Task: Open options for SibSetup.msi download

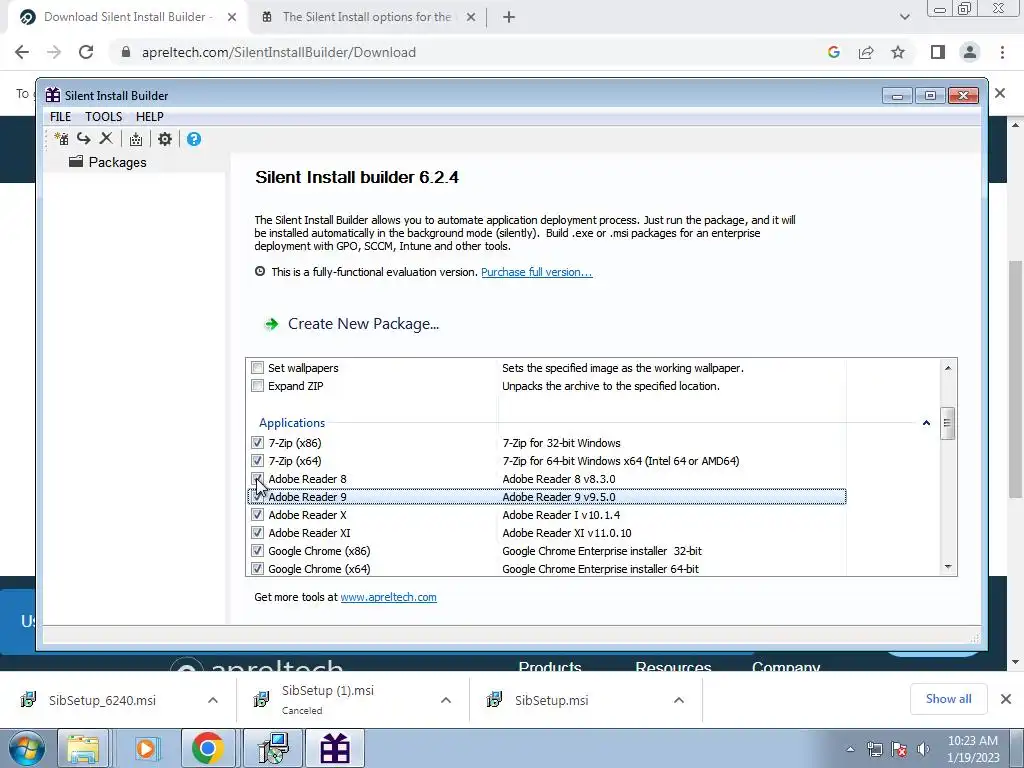Action: click(x=679, y=700)
